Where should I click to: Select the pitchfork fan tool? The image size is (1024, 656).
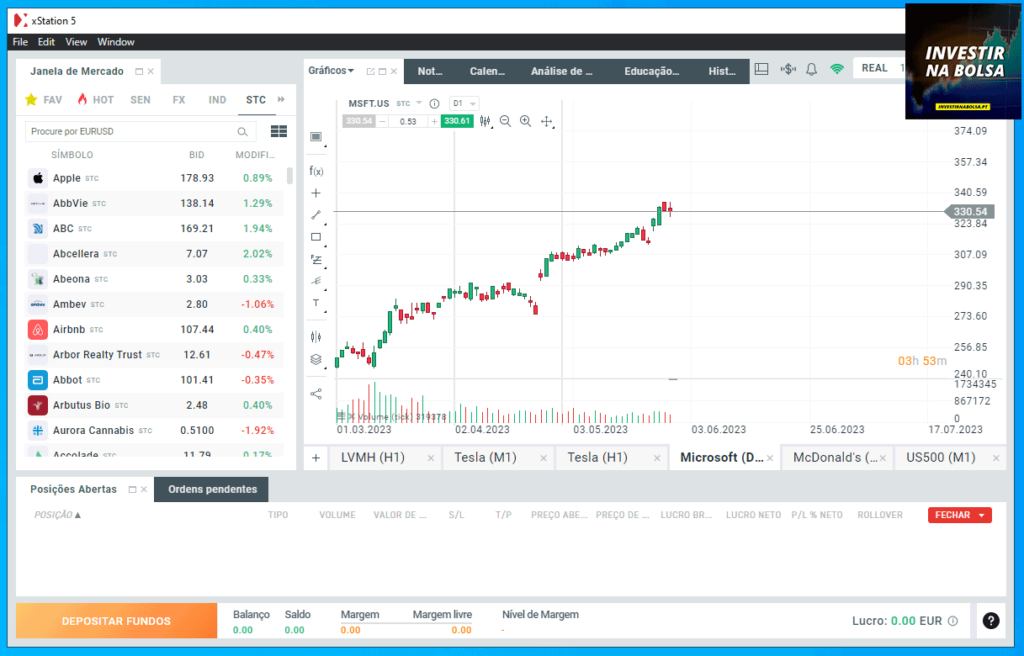point(316,281)
